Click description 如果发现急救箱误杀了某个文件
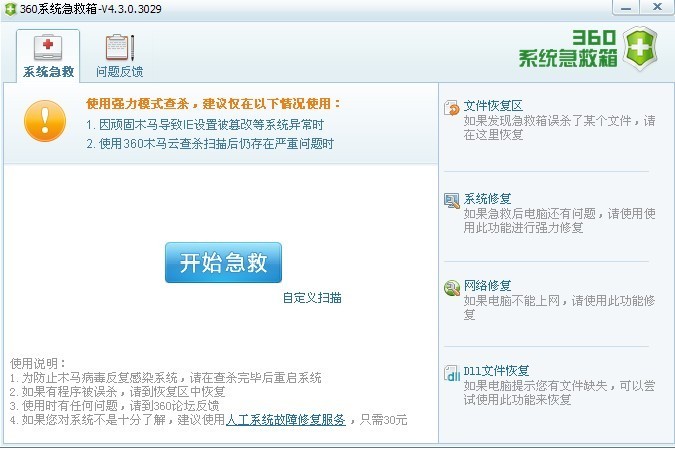 pos(560,128)
